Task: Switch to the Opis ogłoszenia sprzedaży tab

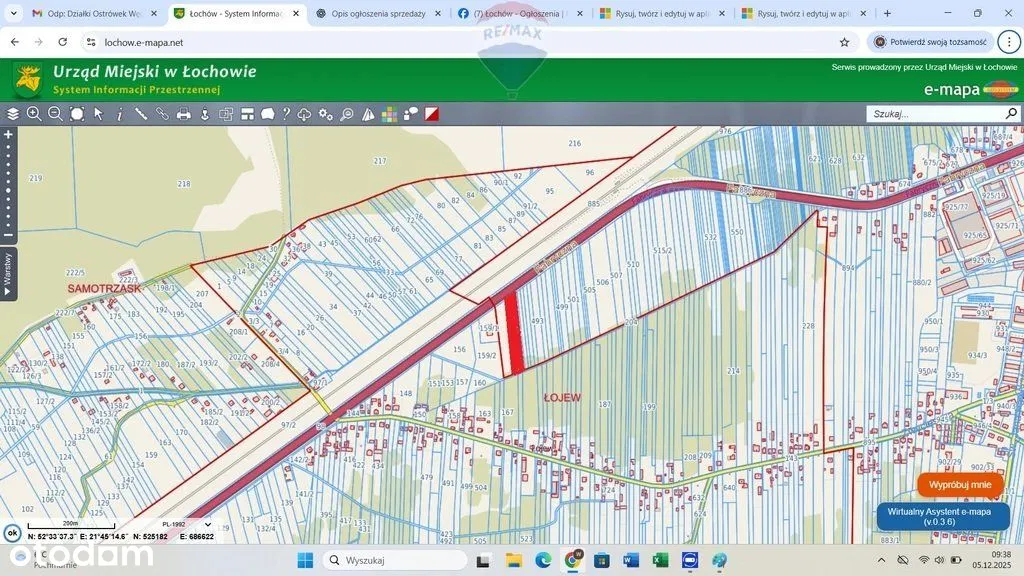Action: 378,14
